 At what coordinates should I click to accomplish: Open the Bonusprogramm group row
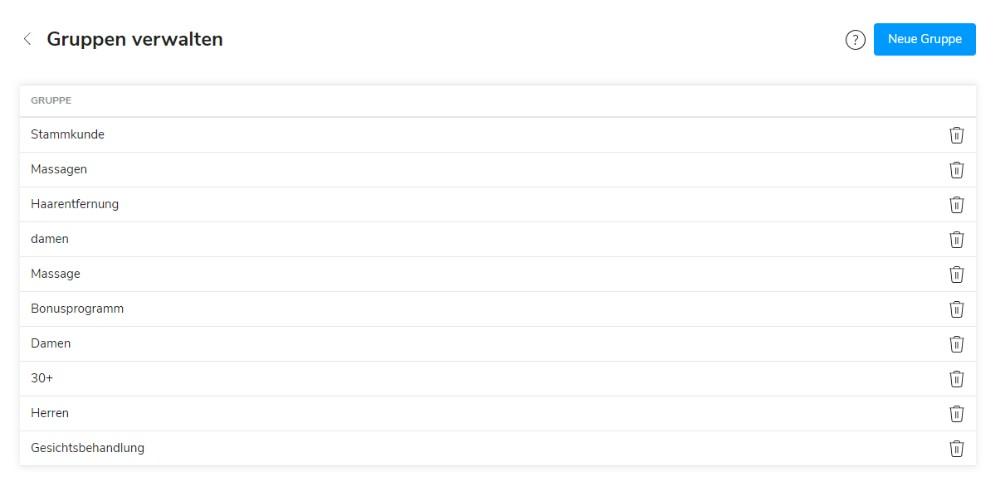point(77,309)
